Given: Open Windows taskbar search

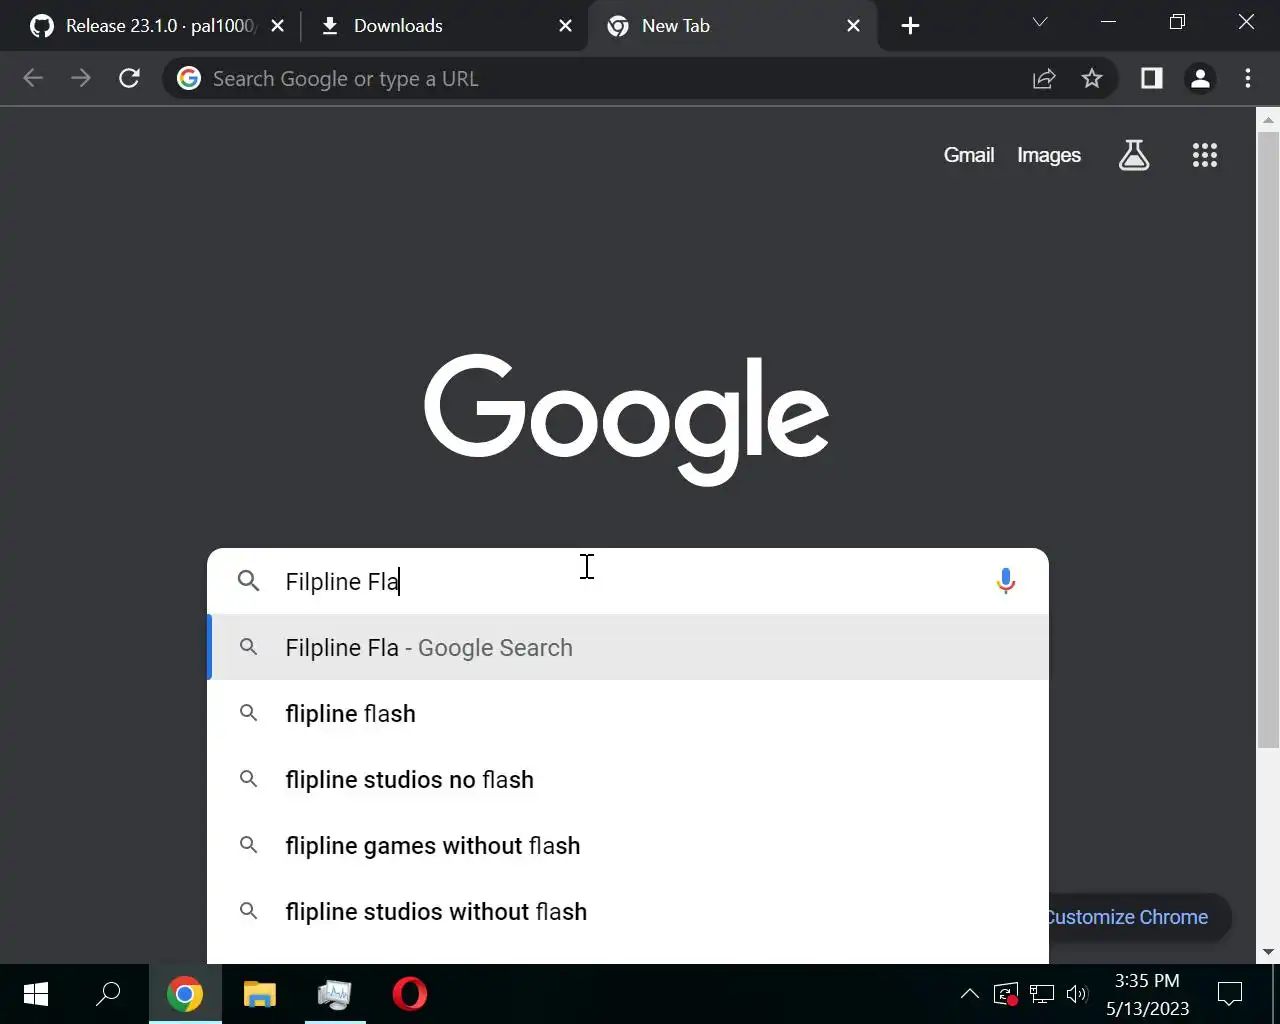Looking at the screenshot, I should click(108, 994).
